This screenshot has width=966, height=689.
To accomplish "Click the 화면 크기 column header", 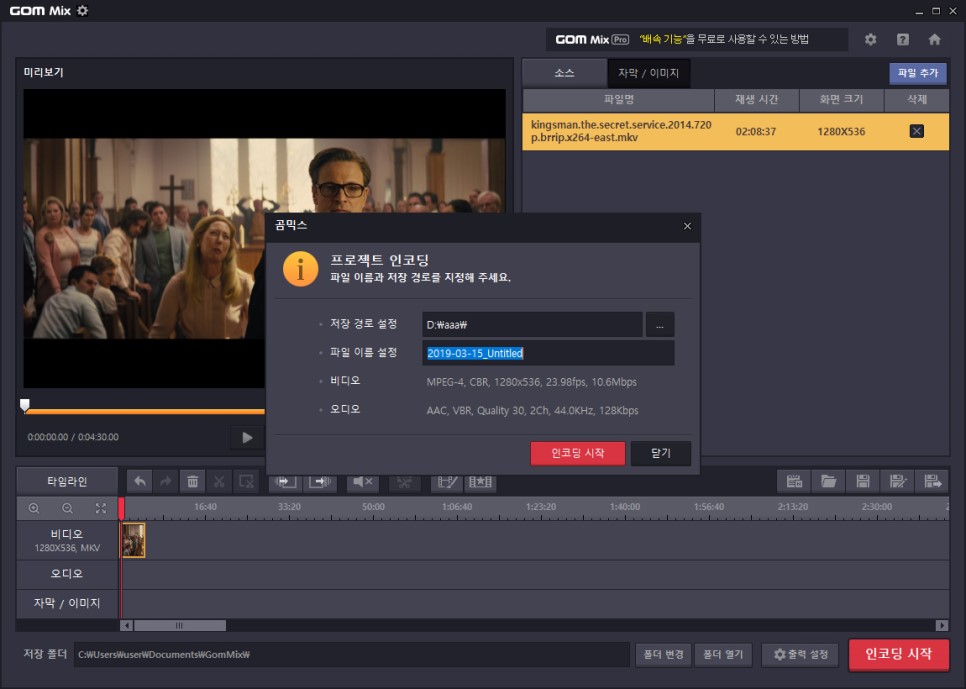I will [x=842, y=100].
